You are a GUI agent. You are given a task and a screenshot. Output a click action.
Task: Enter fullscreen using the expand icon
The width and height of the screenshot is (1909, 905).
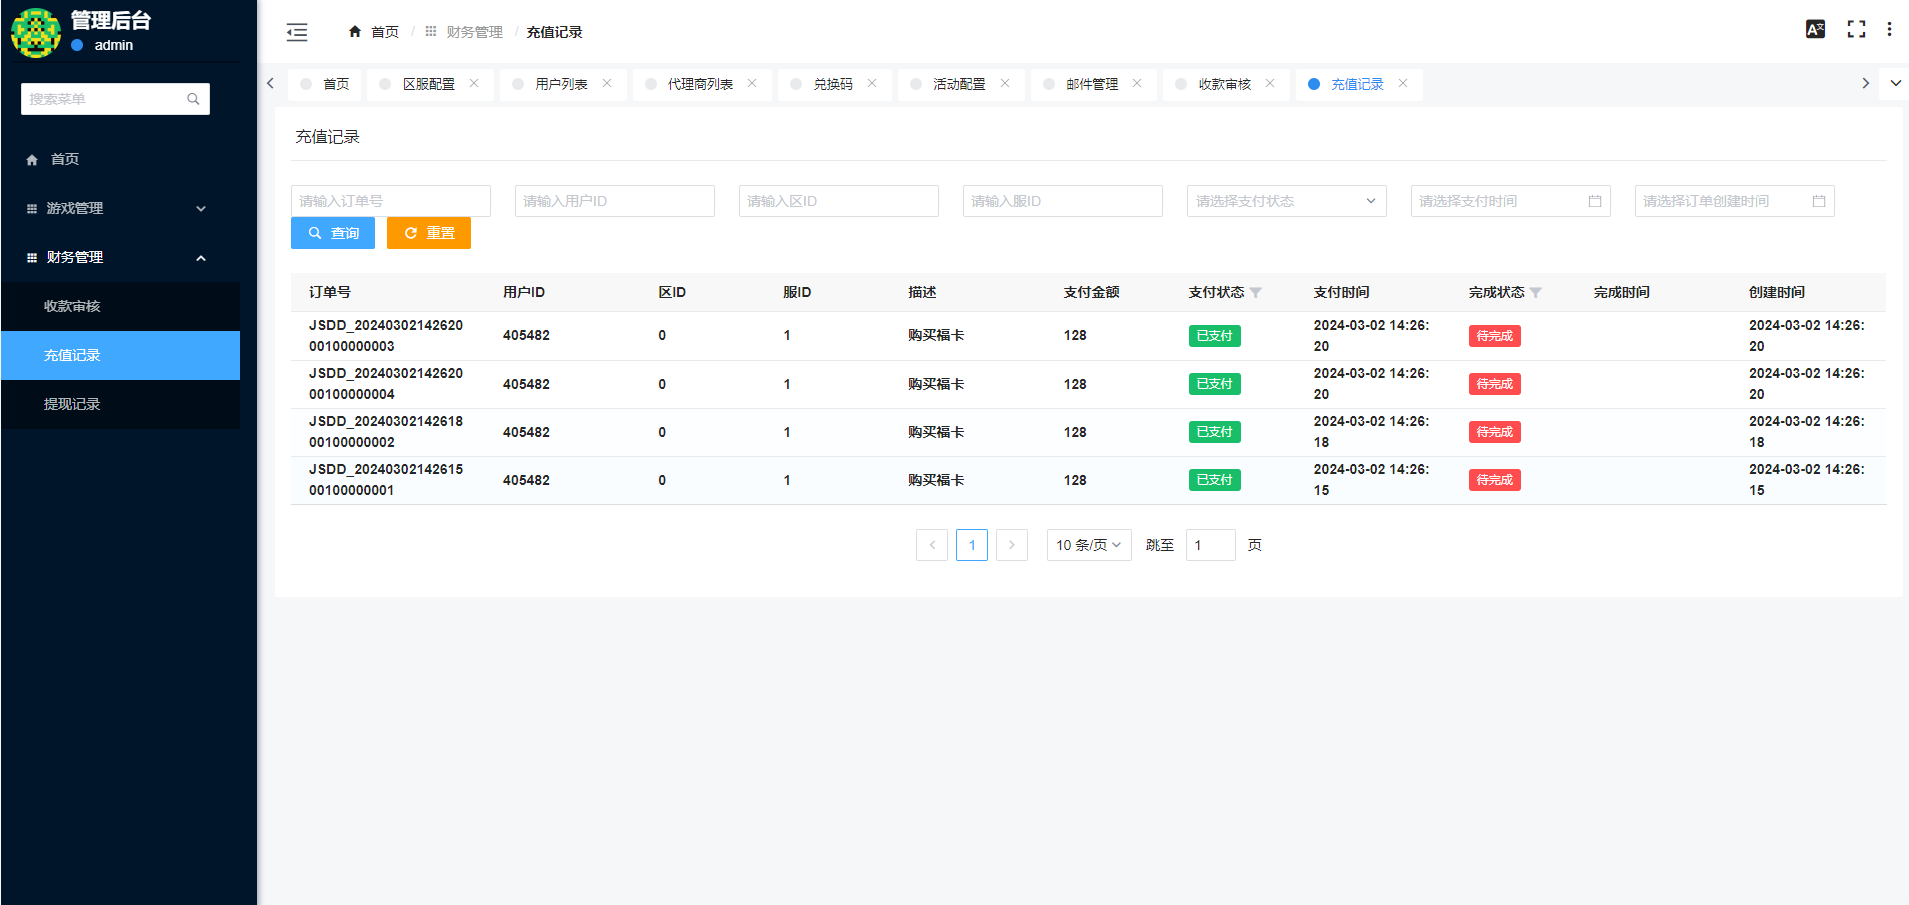pos(1856,28)
